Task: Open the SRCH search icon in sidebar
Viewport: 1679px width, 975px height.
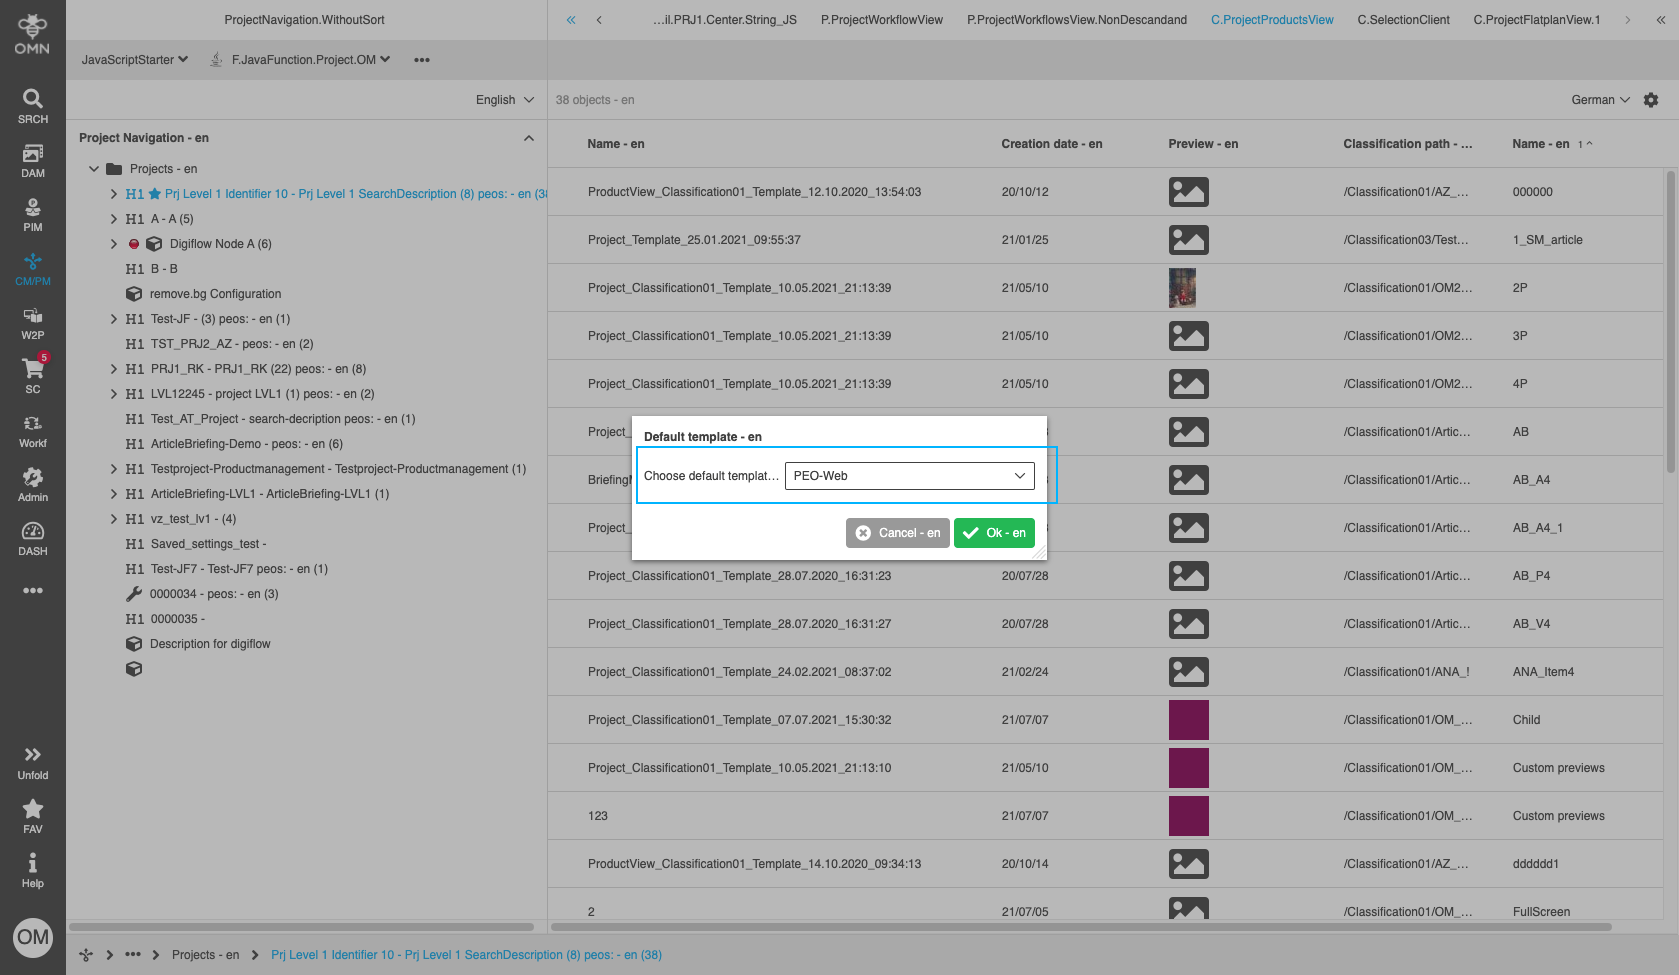Action: click(x=33, y=106)
